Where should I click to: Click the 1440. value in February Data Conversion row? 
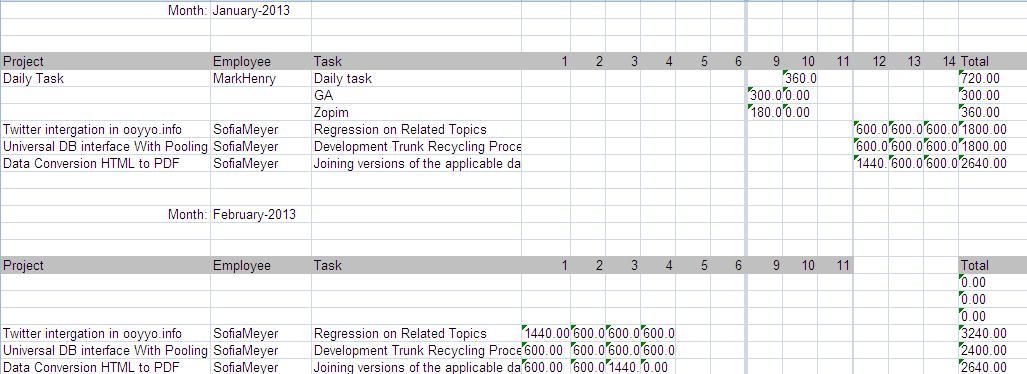623,367
